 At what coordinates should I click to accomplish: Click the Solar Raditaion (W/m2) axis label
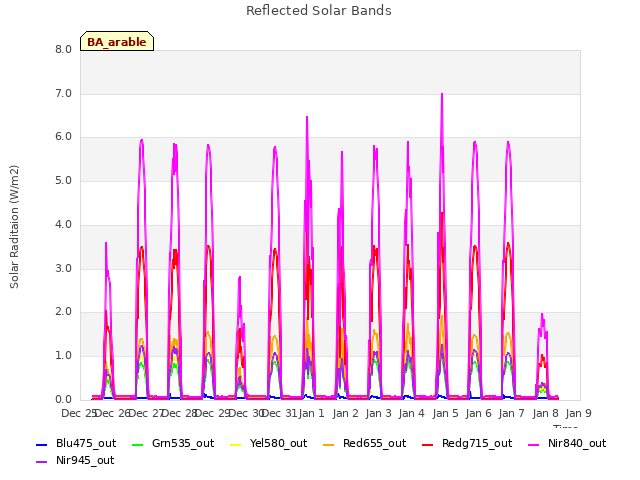pyautogui.click(x=14, y=227)
